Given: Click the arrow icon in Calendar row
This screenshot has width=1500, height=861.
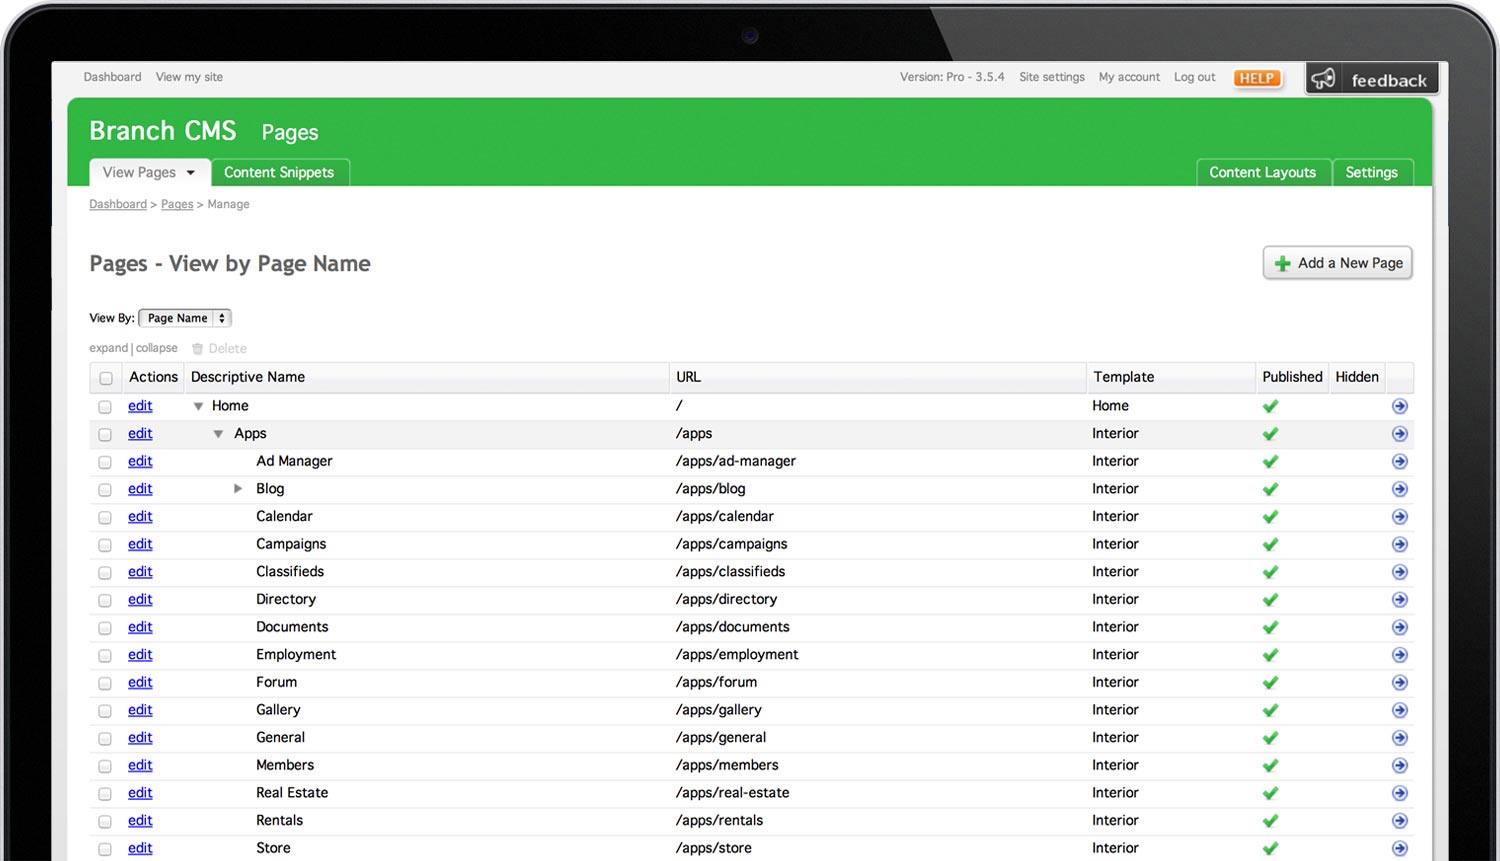Looking at the screenshot, I should [1399, 517].
